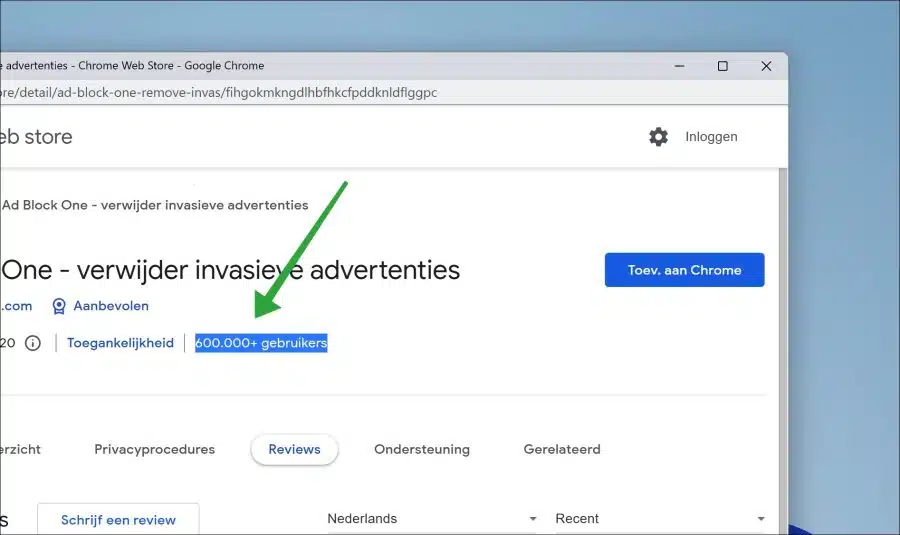Open the Aanbevolen link
The width and height of the screenshot is (900, 535).
(111, 306)
